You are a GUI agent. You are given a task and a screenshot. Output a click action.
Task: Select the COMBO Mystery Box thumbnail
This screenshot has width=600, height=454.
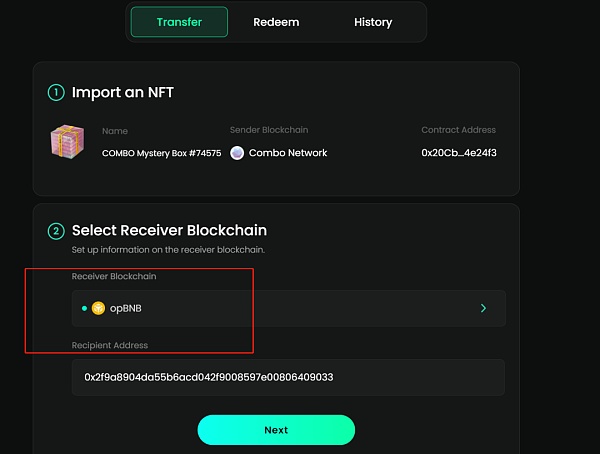pos(68,142)
